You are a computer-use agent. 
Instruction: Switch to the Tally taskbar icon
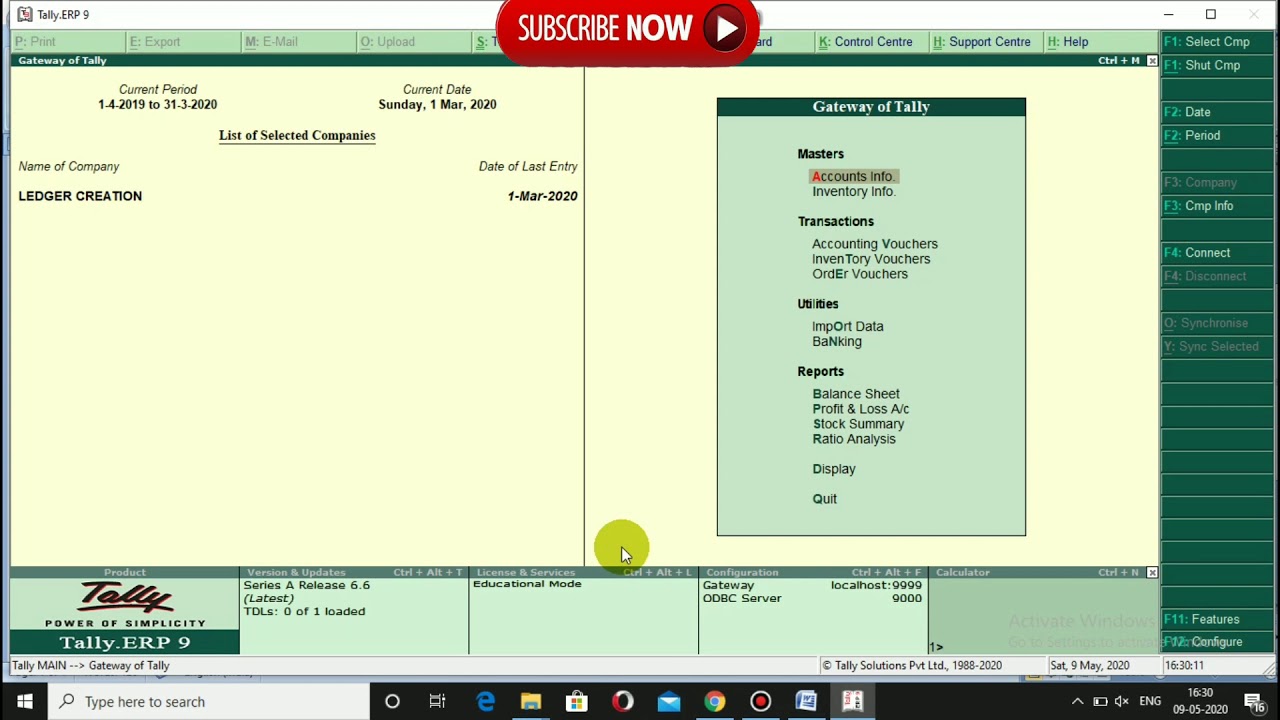(x=852, y=702)
